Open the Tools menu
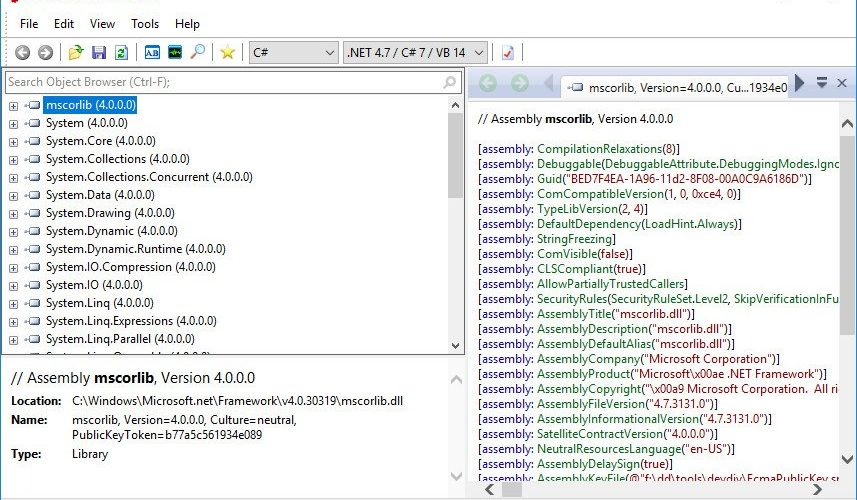 click(x=145, y=24)
